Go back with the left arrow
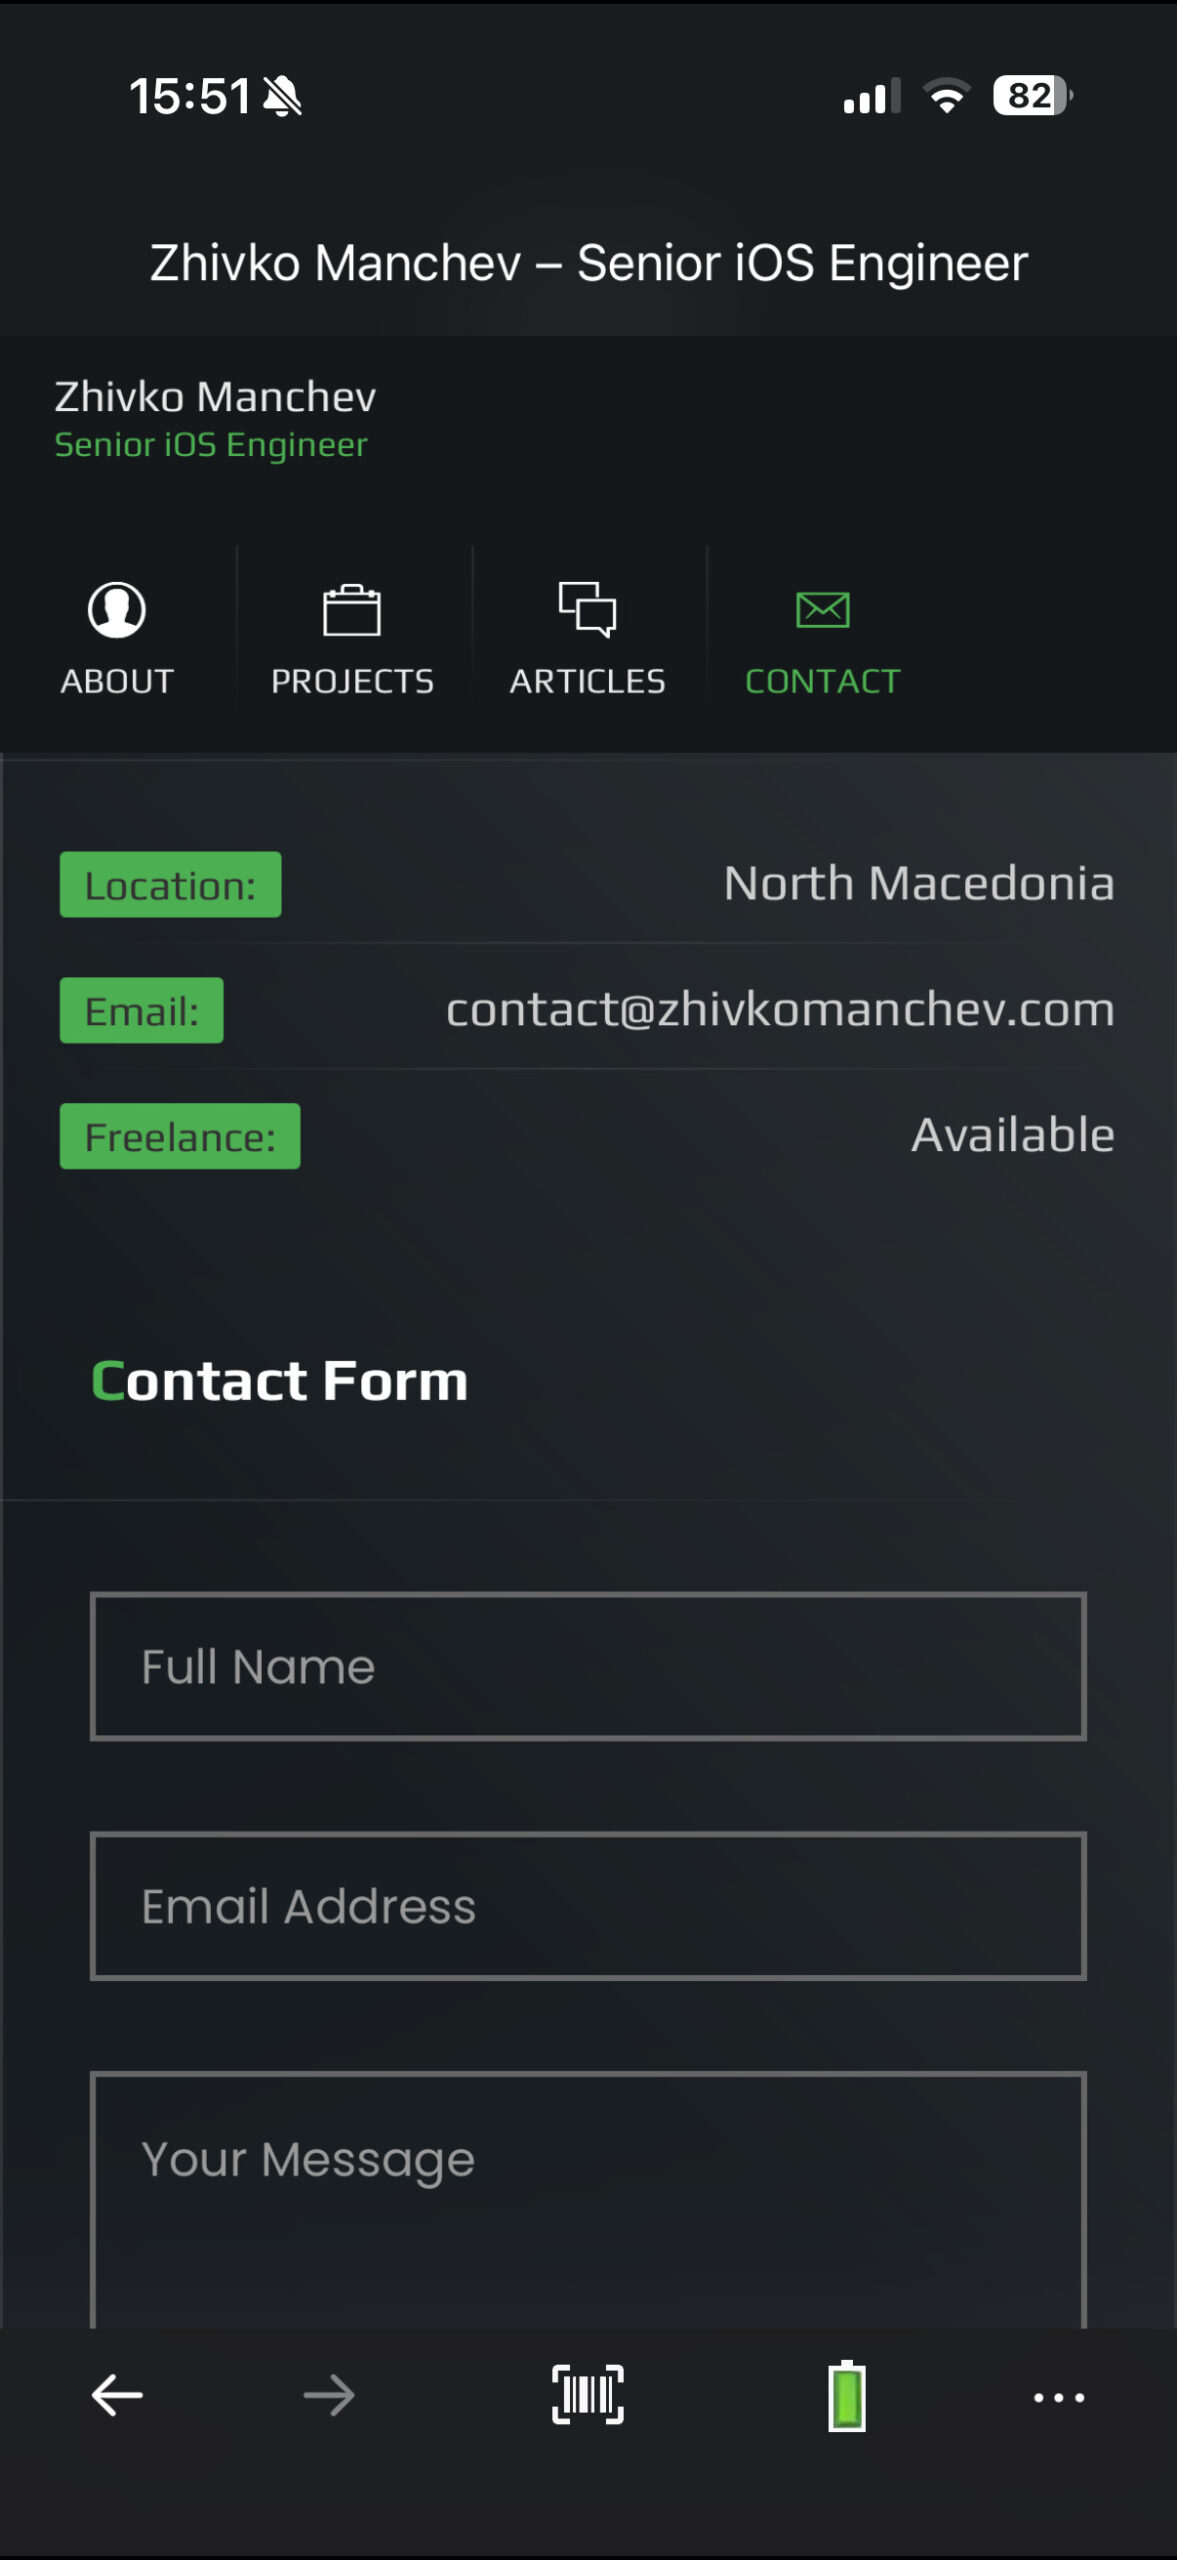Viewport: 1177px width, 2560px height. point(117,2395)
